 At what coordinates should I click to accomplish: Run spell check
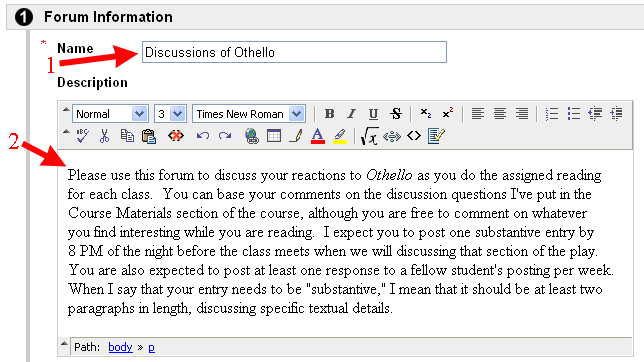[83, 136]
